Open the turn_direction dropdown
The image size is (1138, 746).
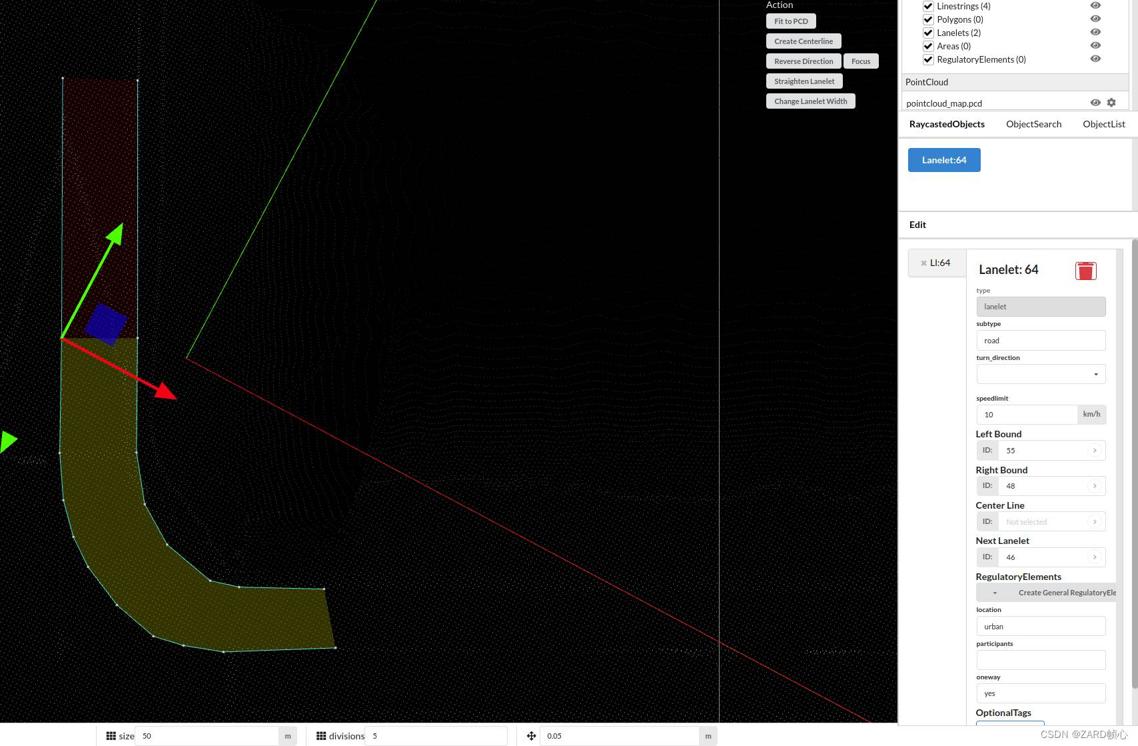click(1040, 374)
